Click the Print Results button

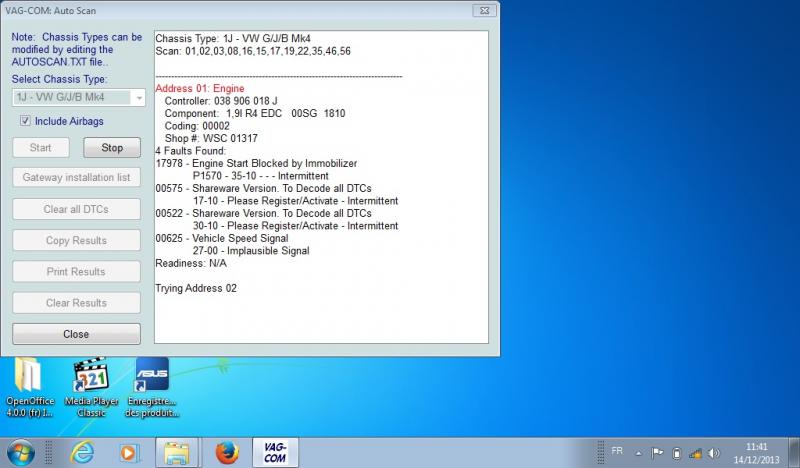click(77, 272)
